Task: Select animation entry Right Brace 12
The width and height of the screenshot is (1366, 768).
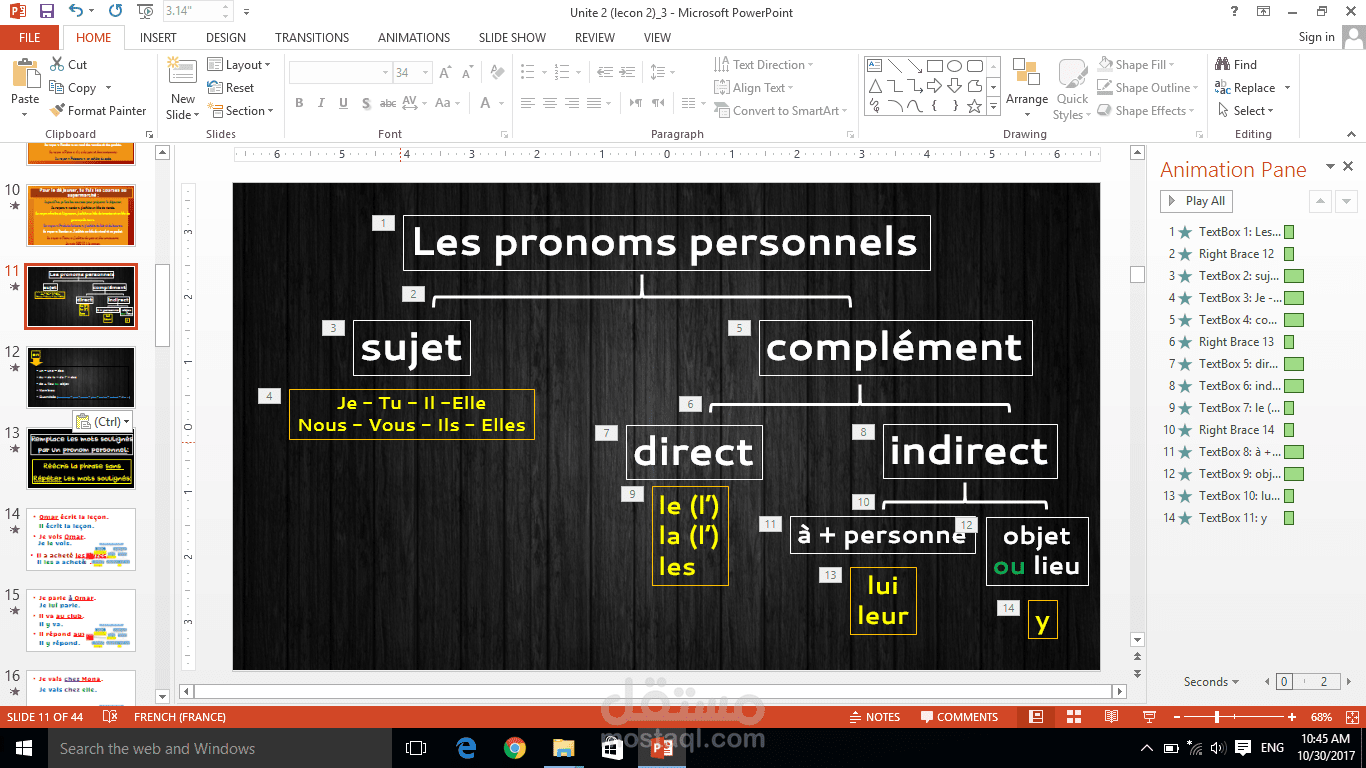Action: tap(1236, 254)
